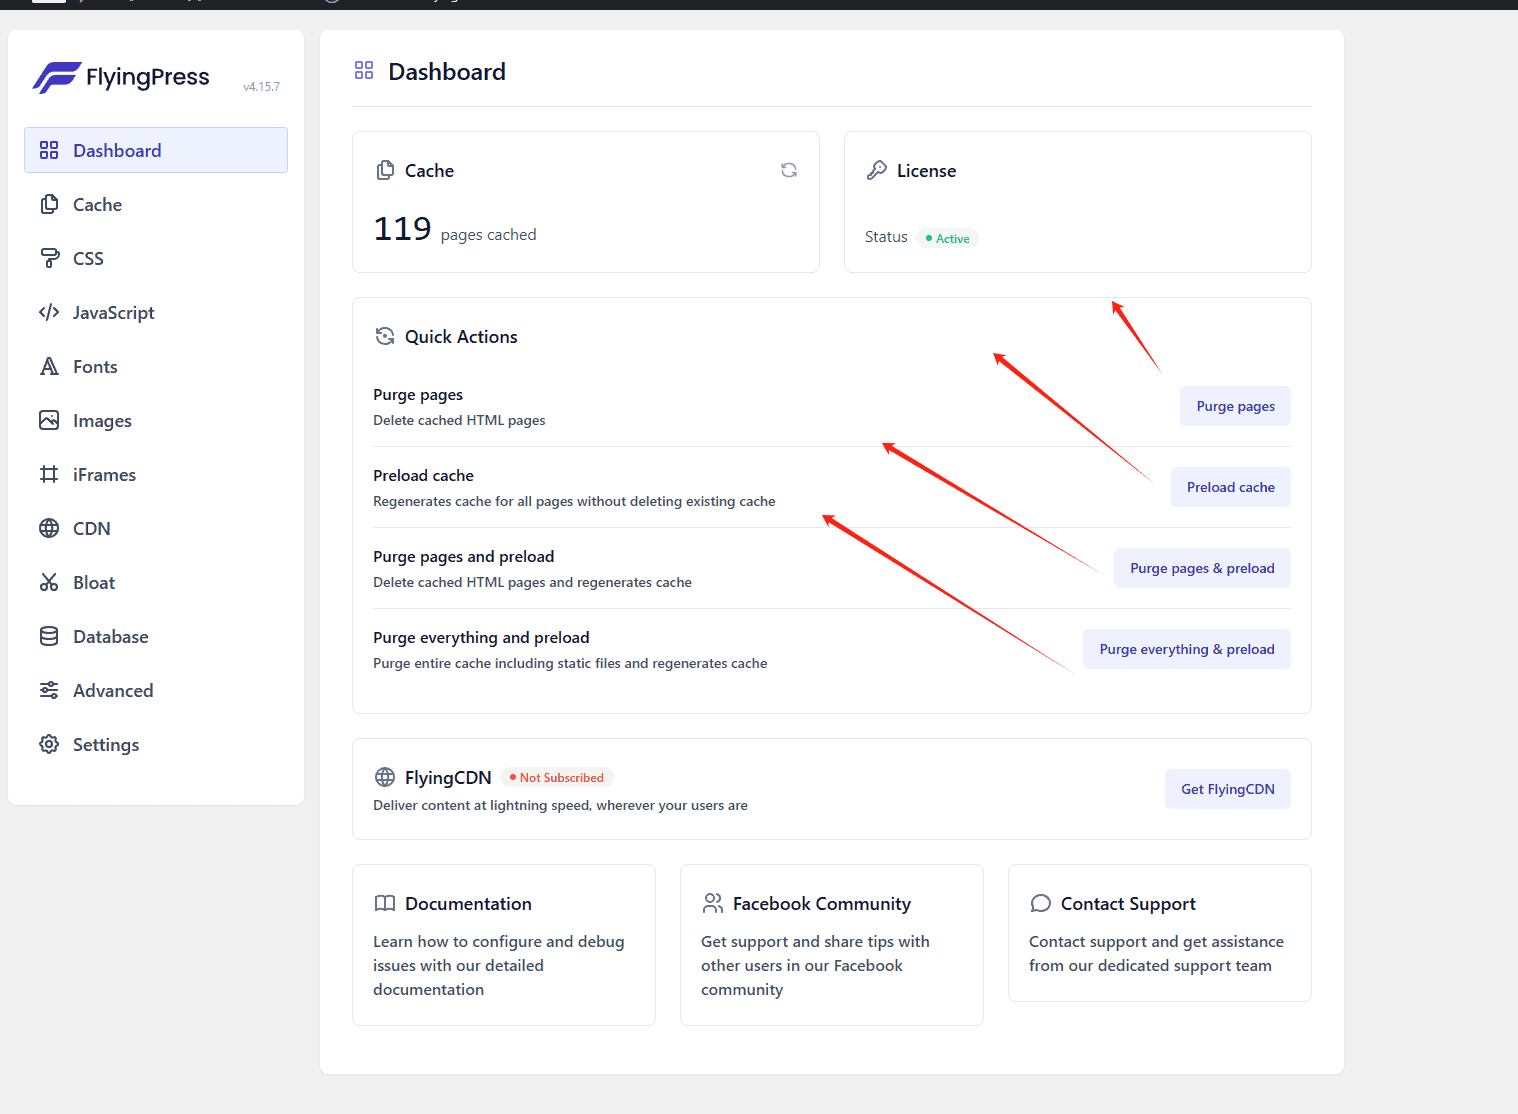Click the Bloat scissors icon in sidebar
The image size is (1518, 1114).
(49, 582)
